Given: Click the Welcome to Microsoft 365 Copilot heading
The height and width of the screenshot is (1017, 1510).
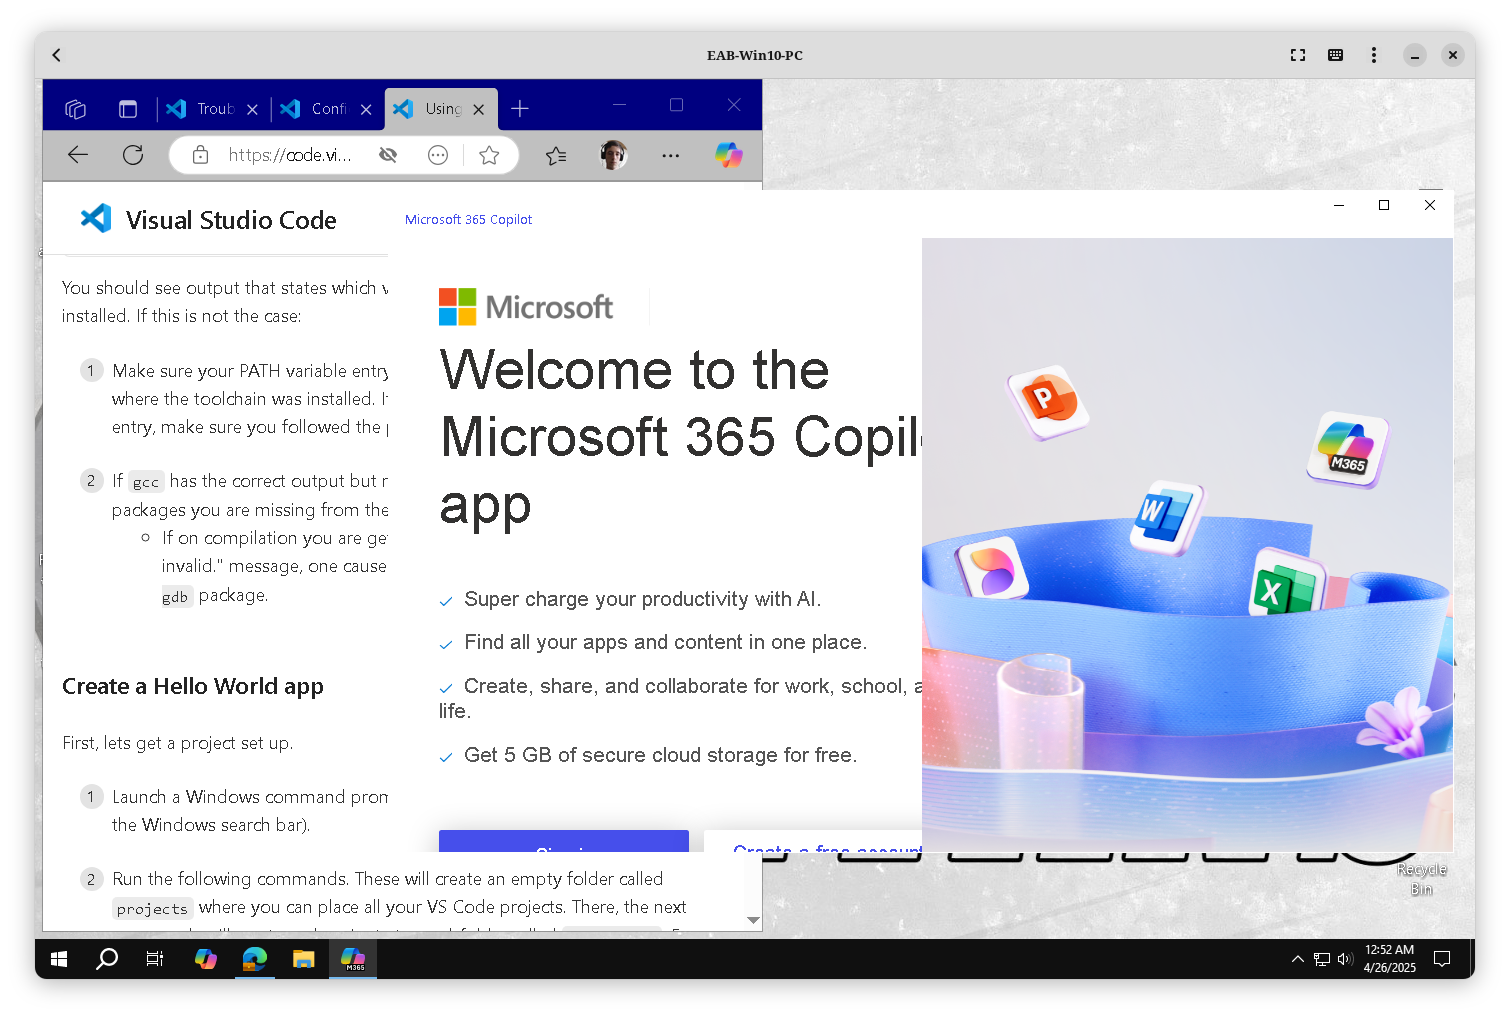Looking at the screenshot, I should 680,437.
